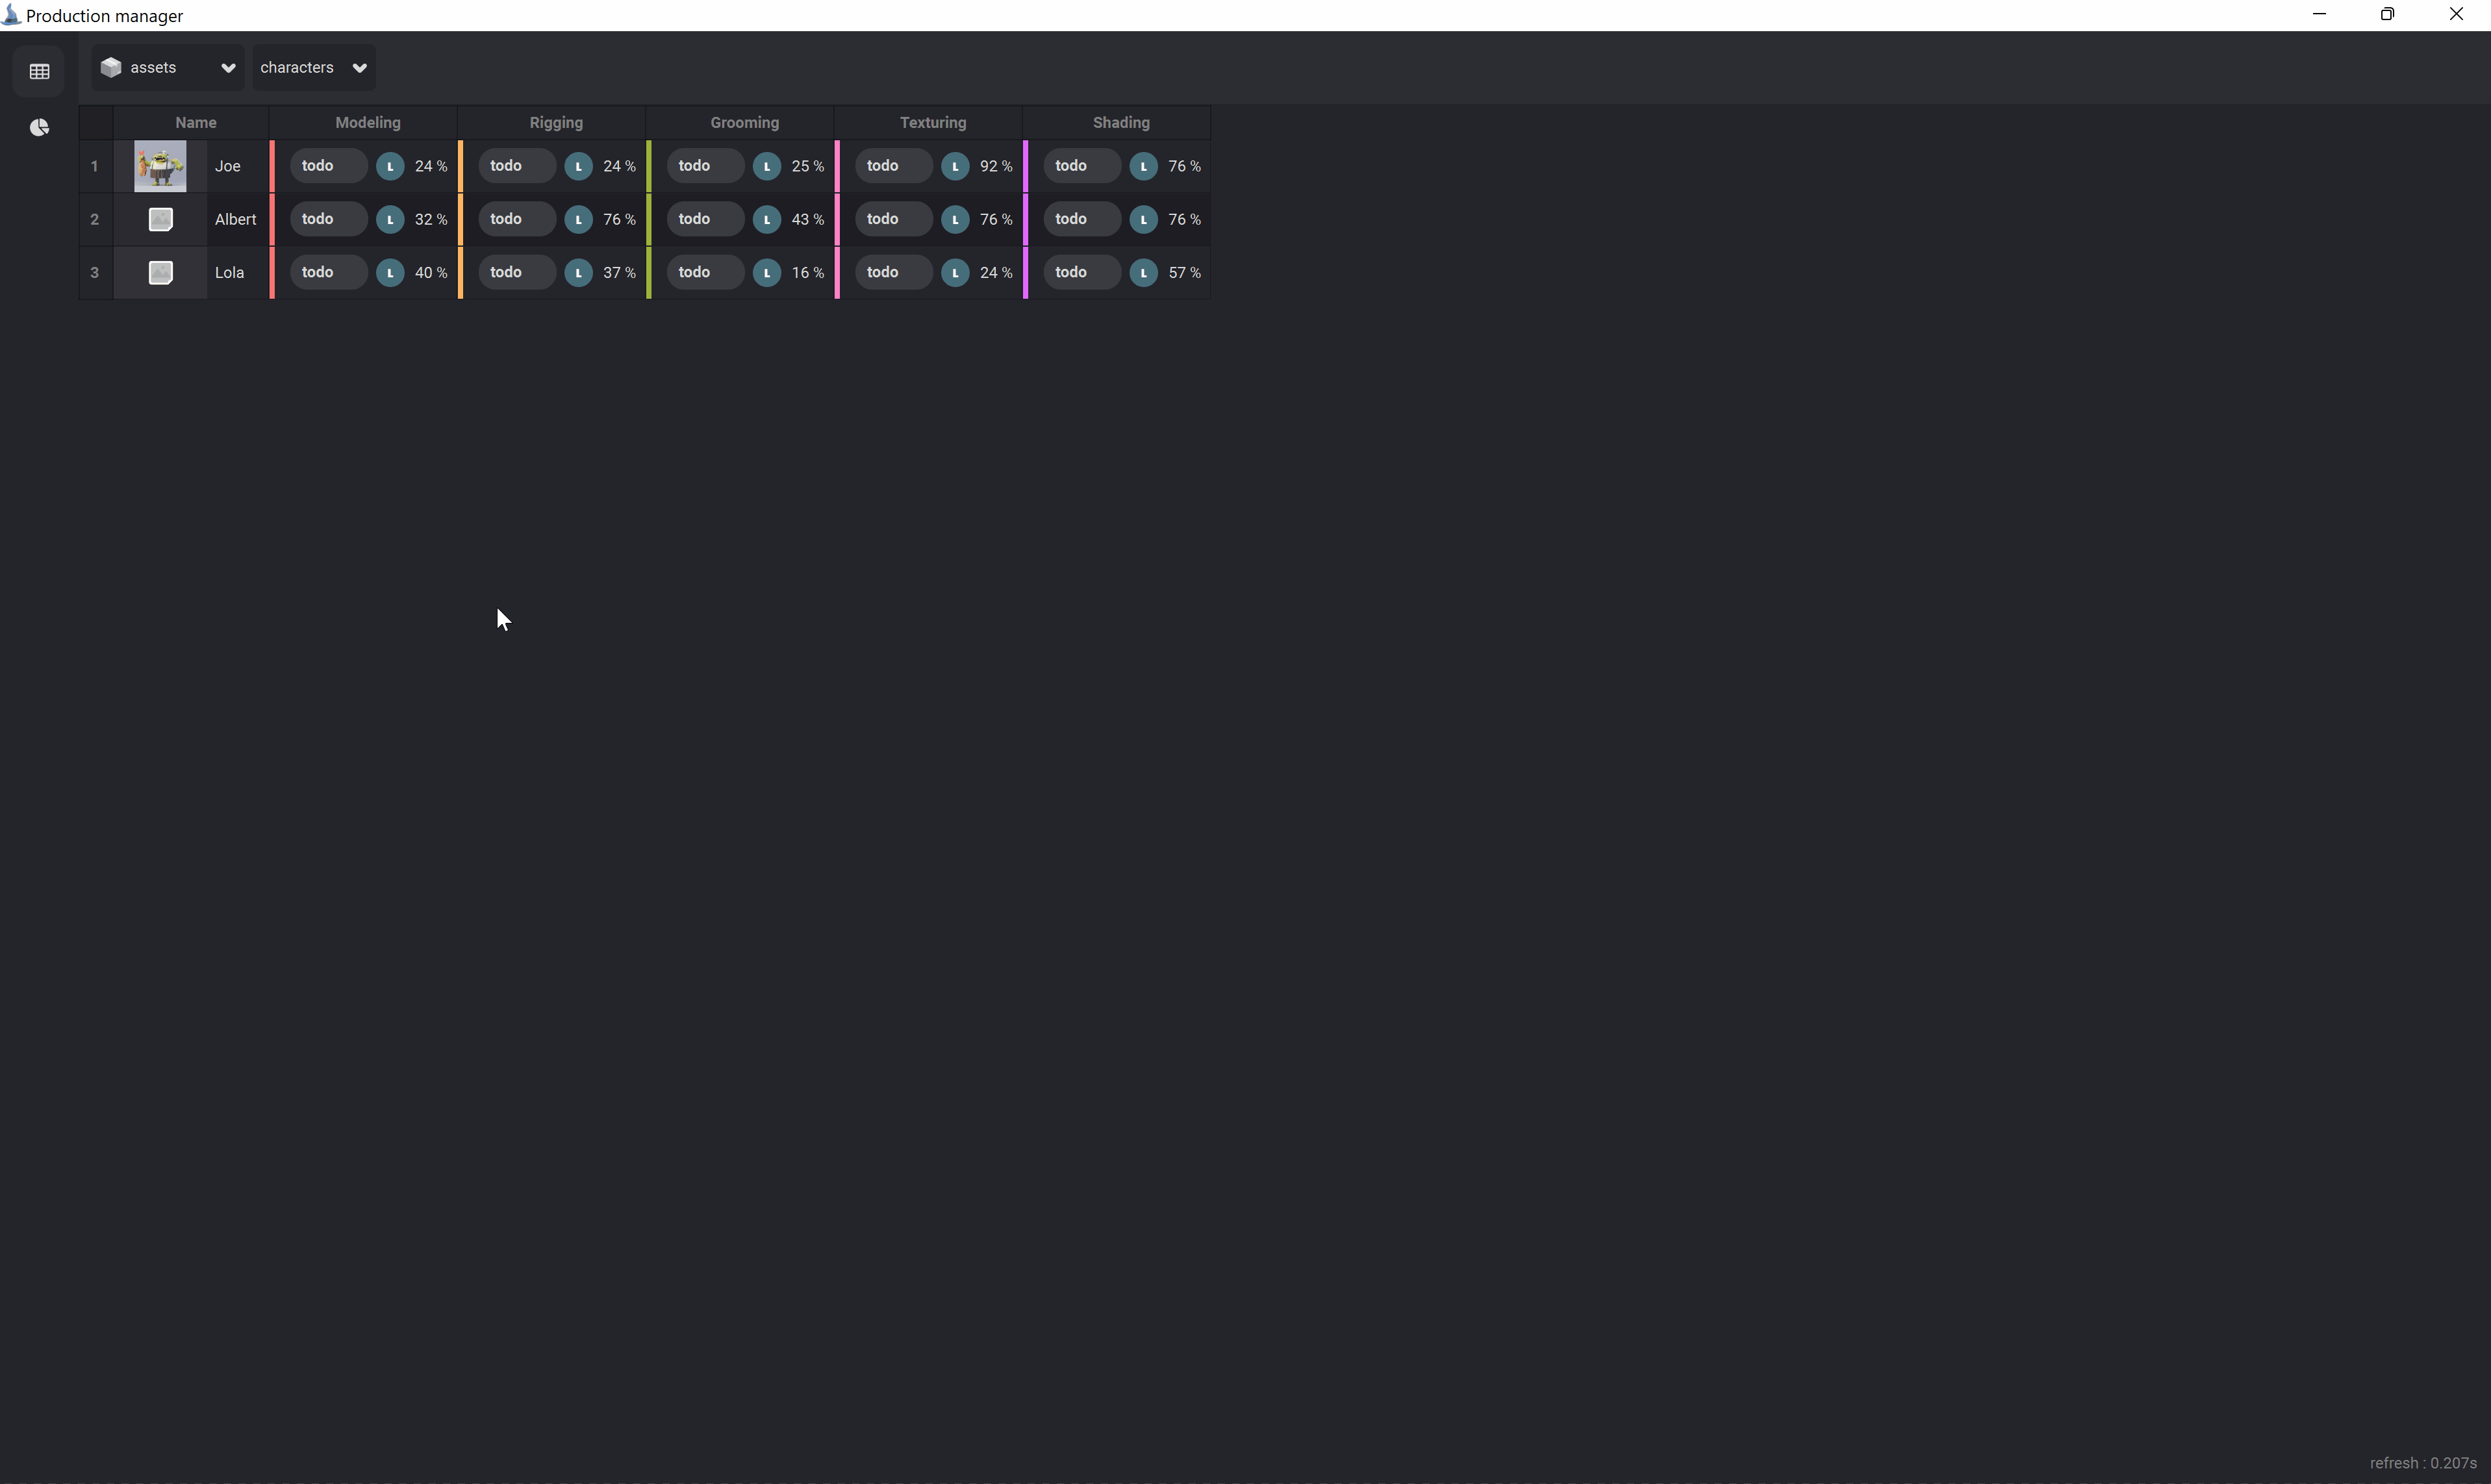The image size is (2491, 1484).
Task: Click Joe's Modeling assignee L avatar
Action: [x=390, y=166]
